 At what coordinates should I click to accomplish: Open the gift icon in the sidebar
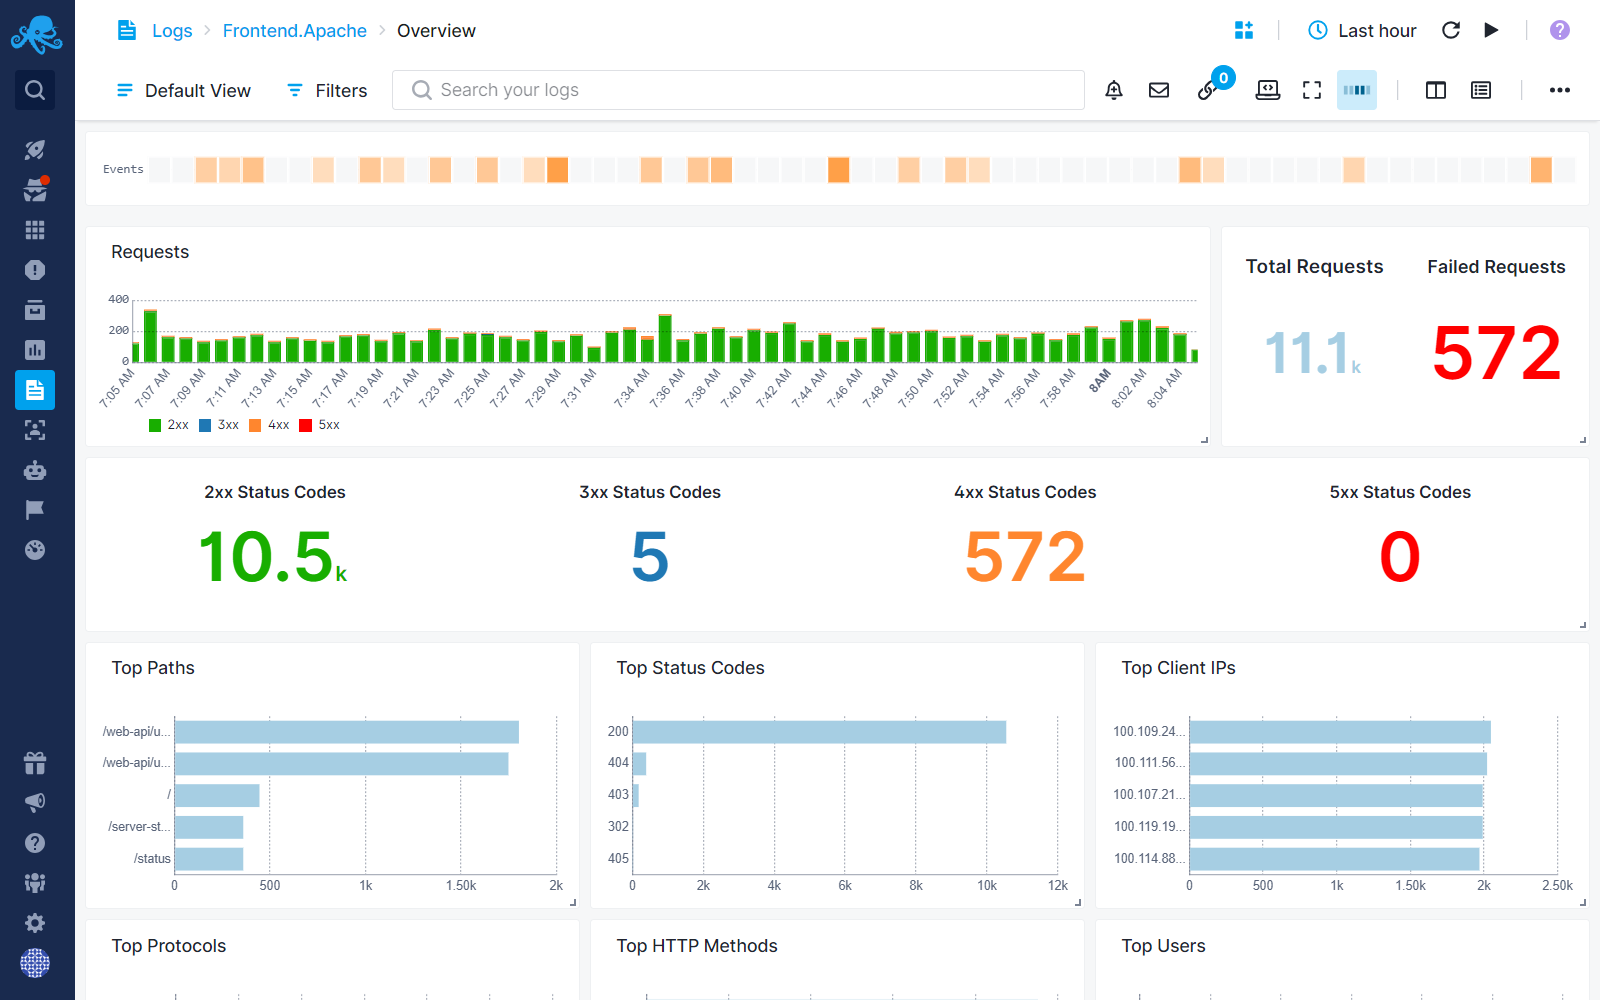35,763
